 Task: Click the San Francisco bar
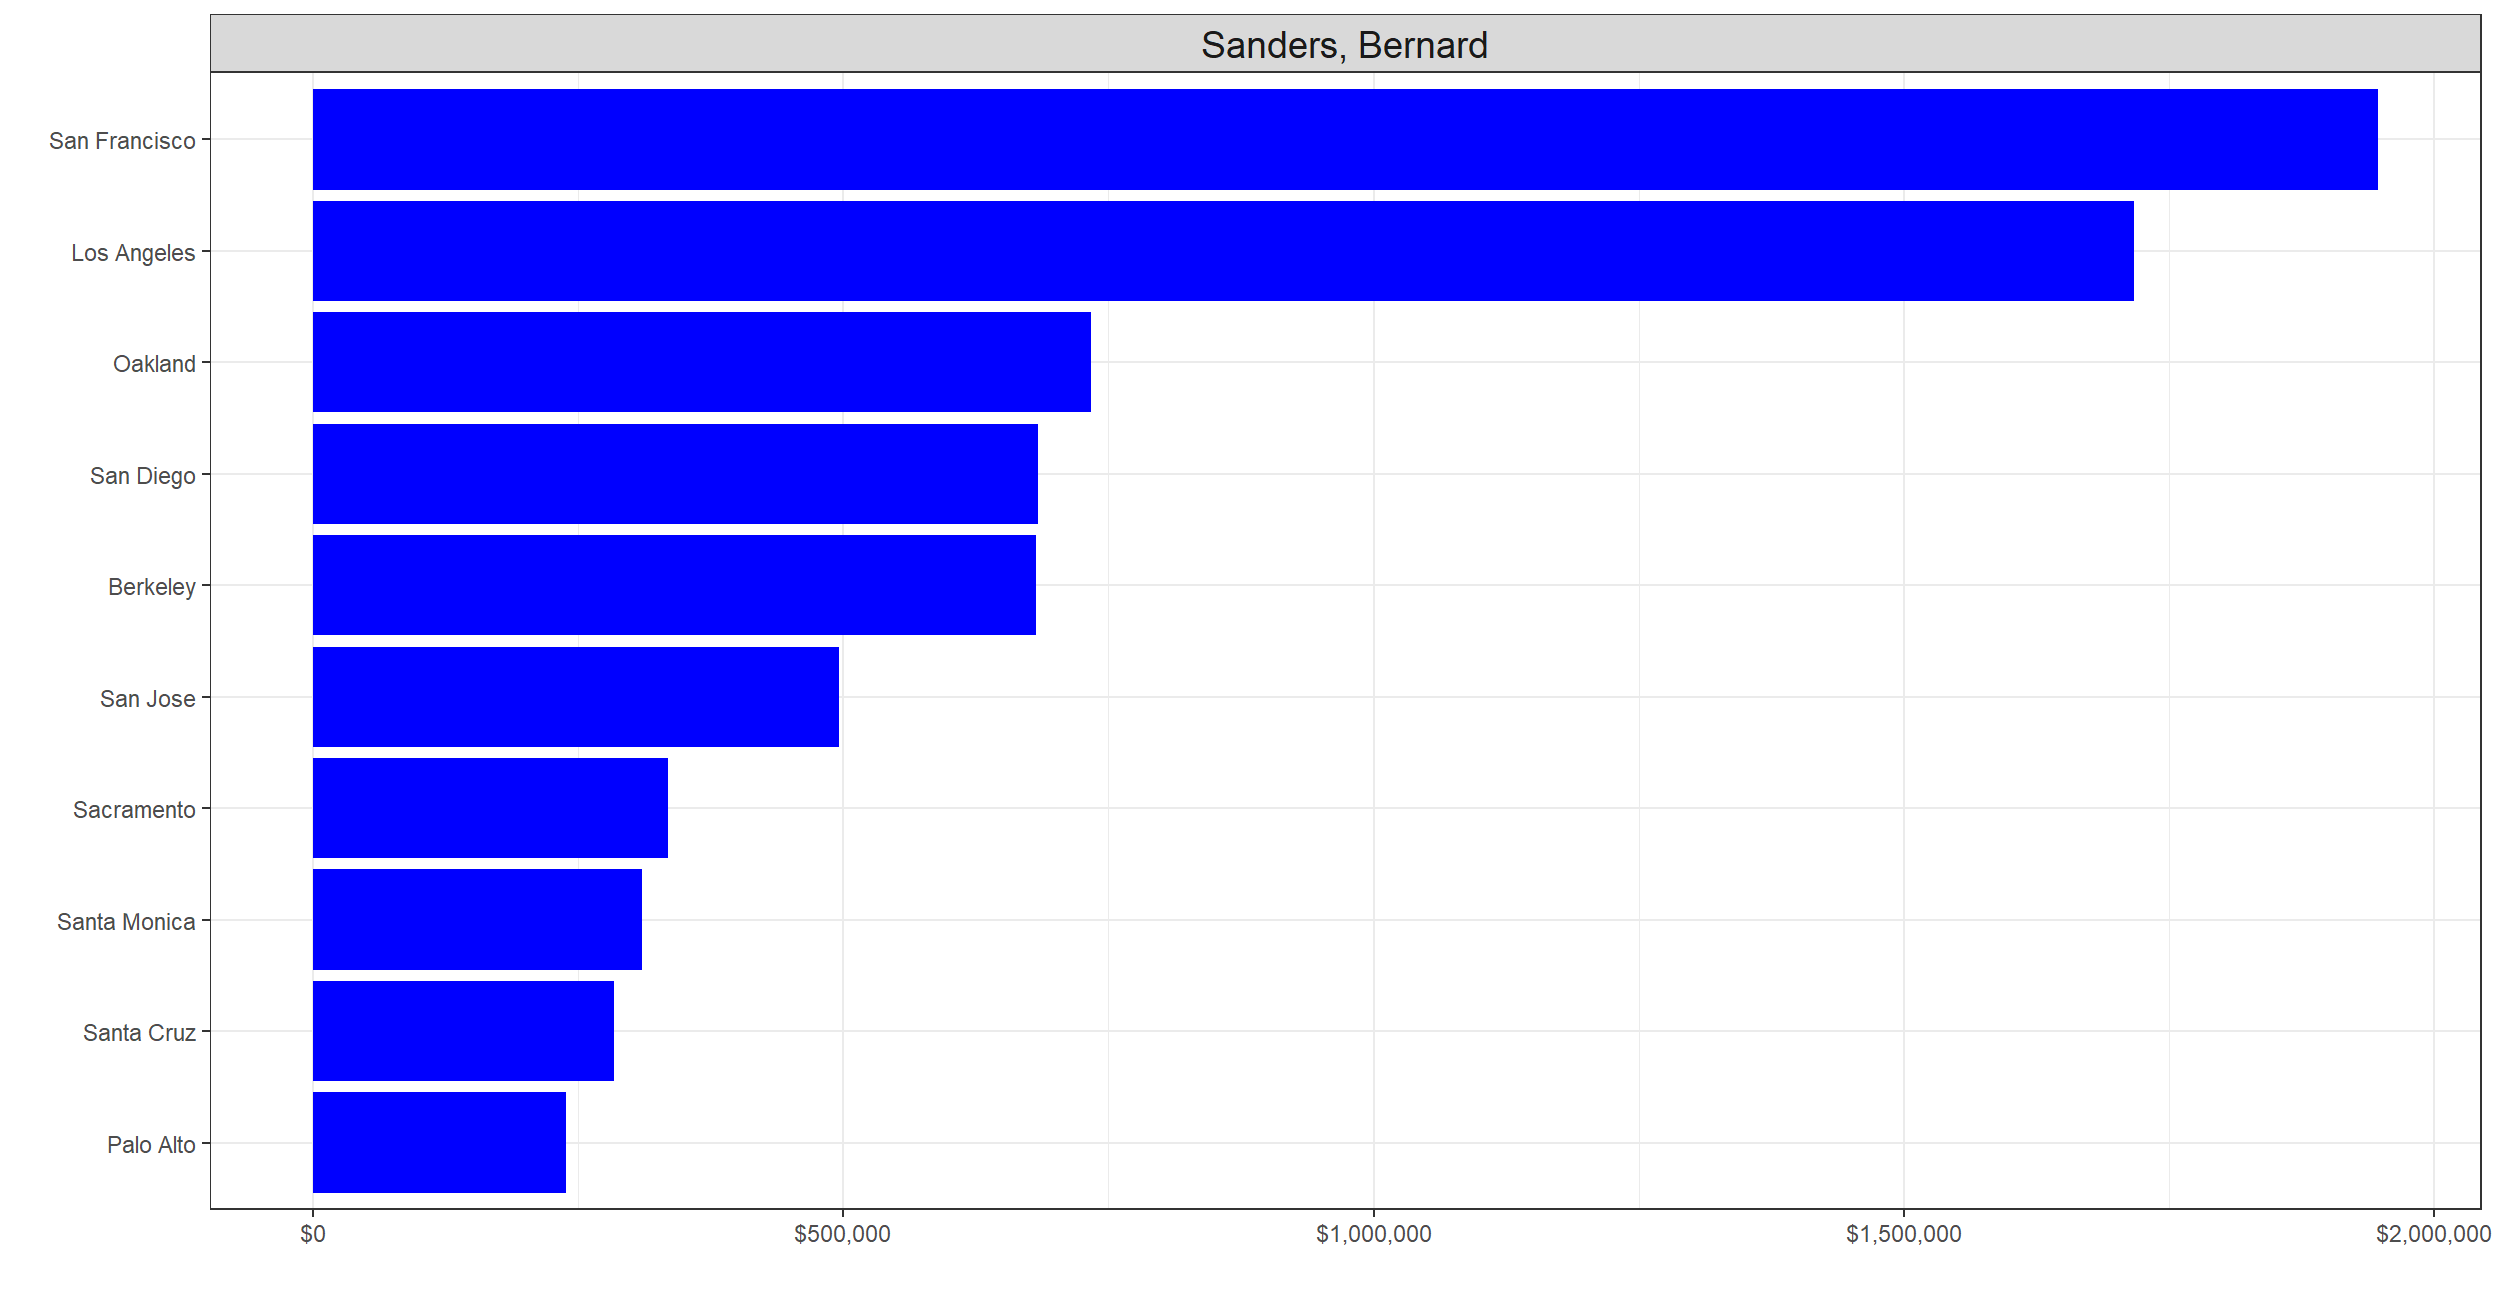[x=1344, y=139]
